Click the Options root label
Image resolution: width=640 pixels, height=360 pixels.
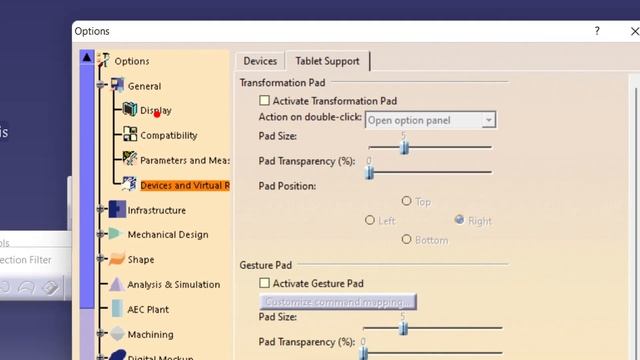click(x=131, y=61)
